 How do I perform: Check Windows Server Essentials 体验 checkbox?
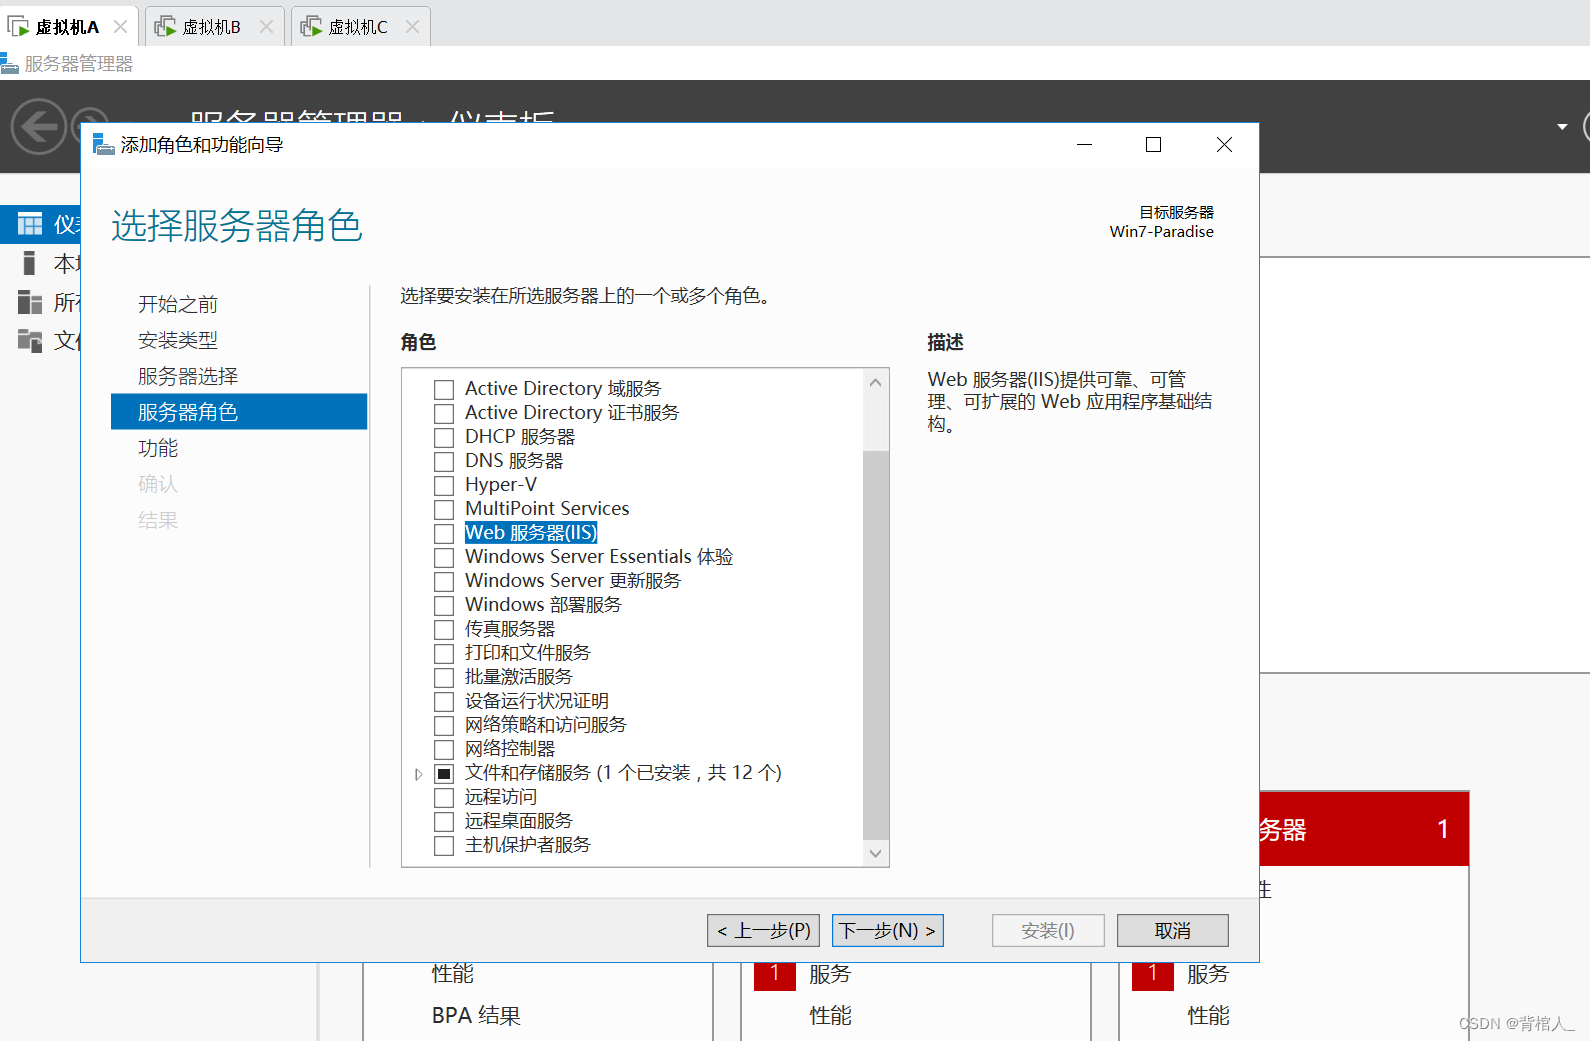(x=444, y=557)
